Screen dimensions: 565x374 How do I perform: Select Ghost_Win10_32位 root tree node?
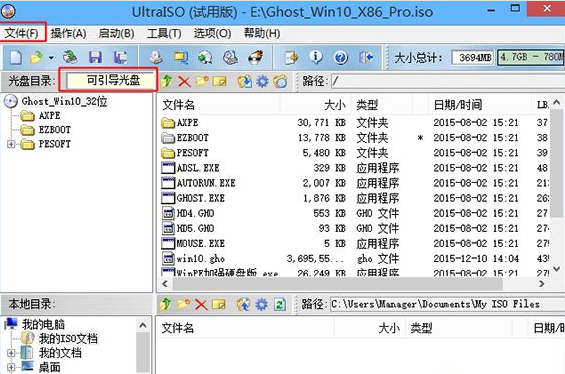64,101
